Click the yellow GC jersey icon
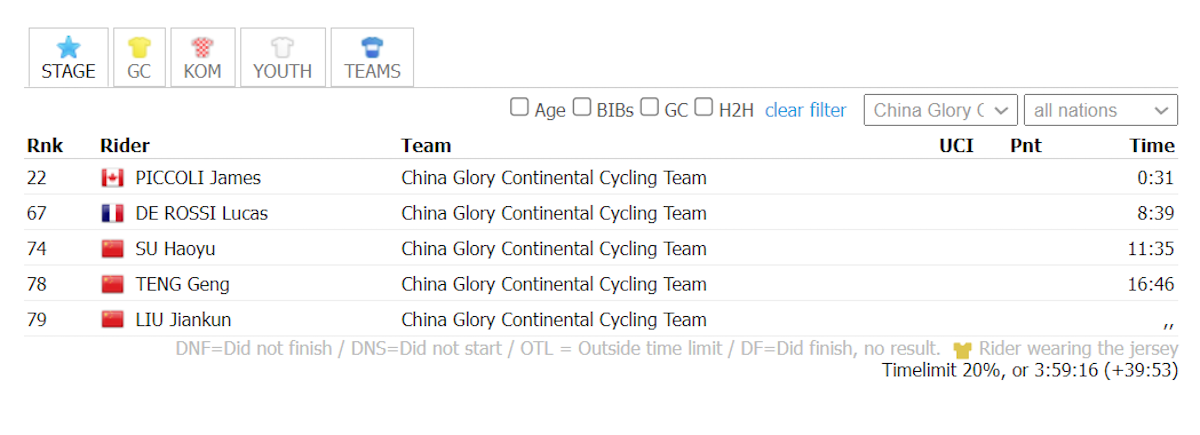1200x435 pixels. click(139, 47)
